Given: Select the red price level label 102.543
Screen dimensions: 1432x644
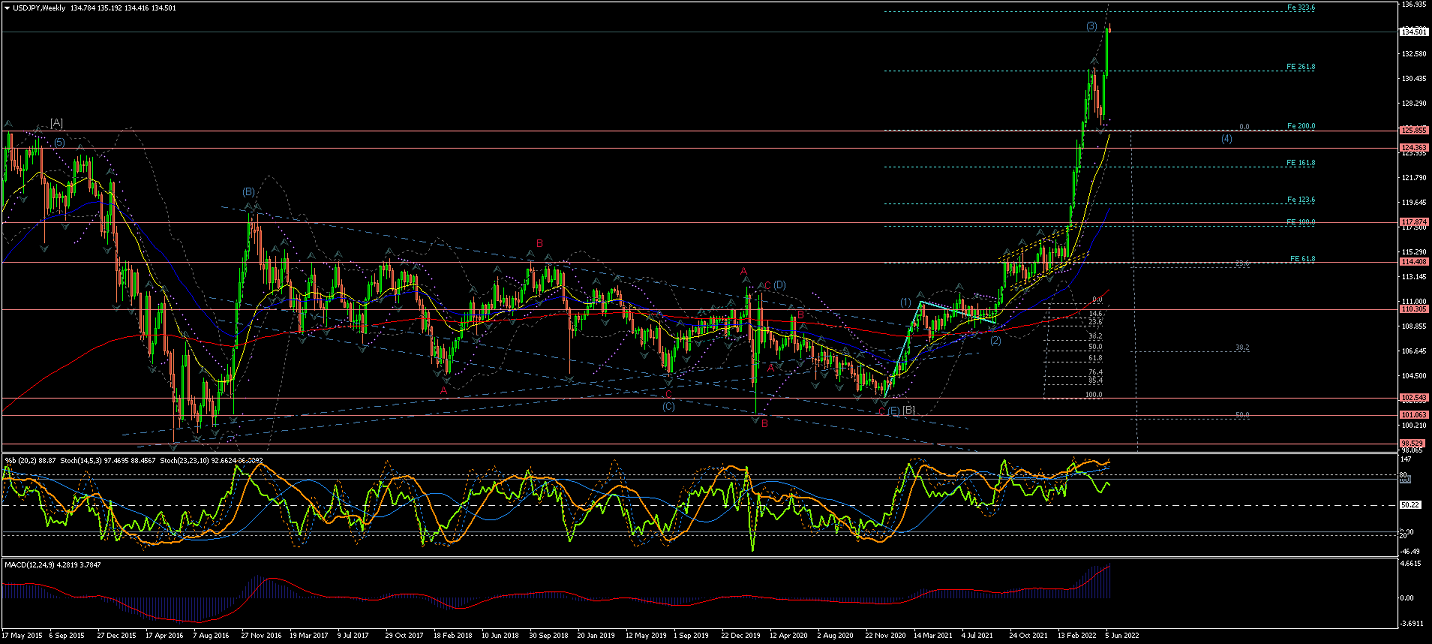Looking at the screenshot, I should (1413, 398).
